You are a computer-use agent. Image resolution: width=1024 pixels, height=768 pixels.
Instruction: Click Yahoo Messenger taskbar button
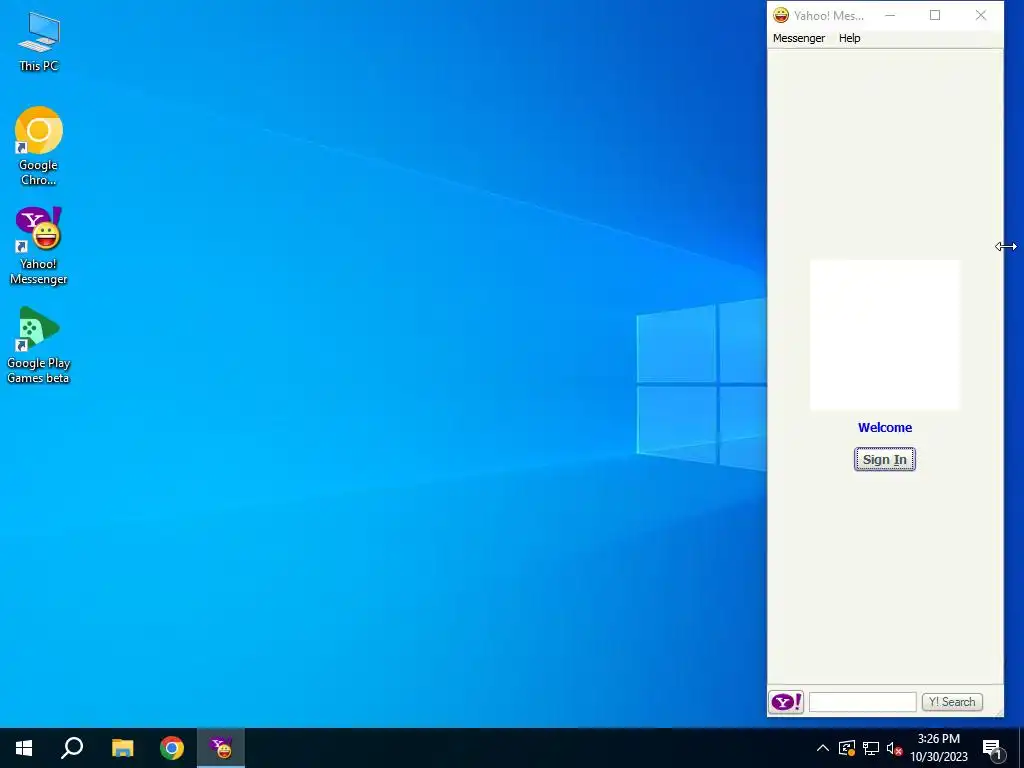point(221,748)
